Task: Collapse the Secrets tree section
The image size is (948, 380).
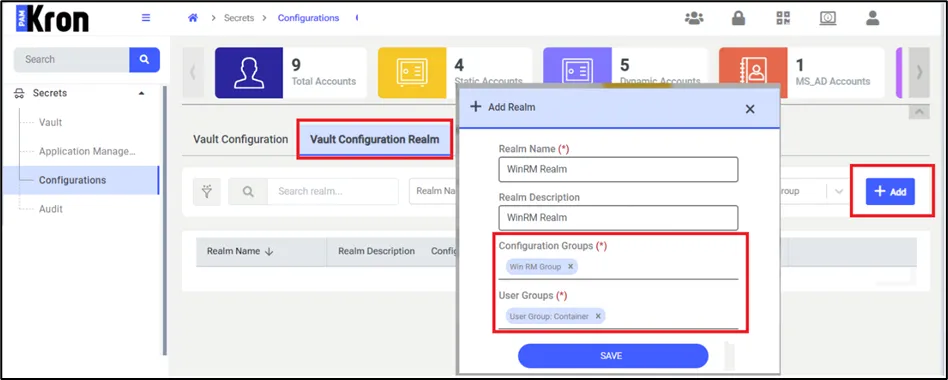Action: 141,93
